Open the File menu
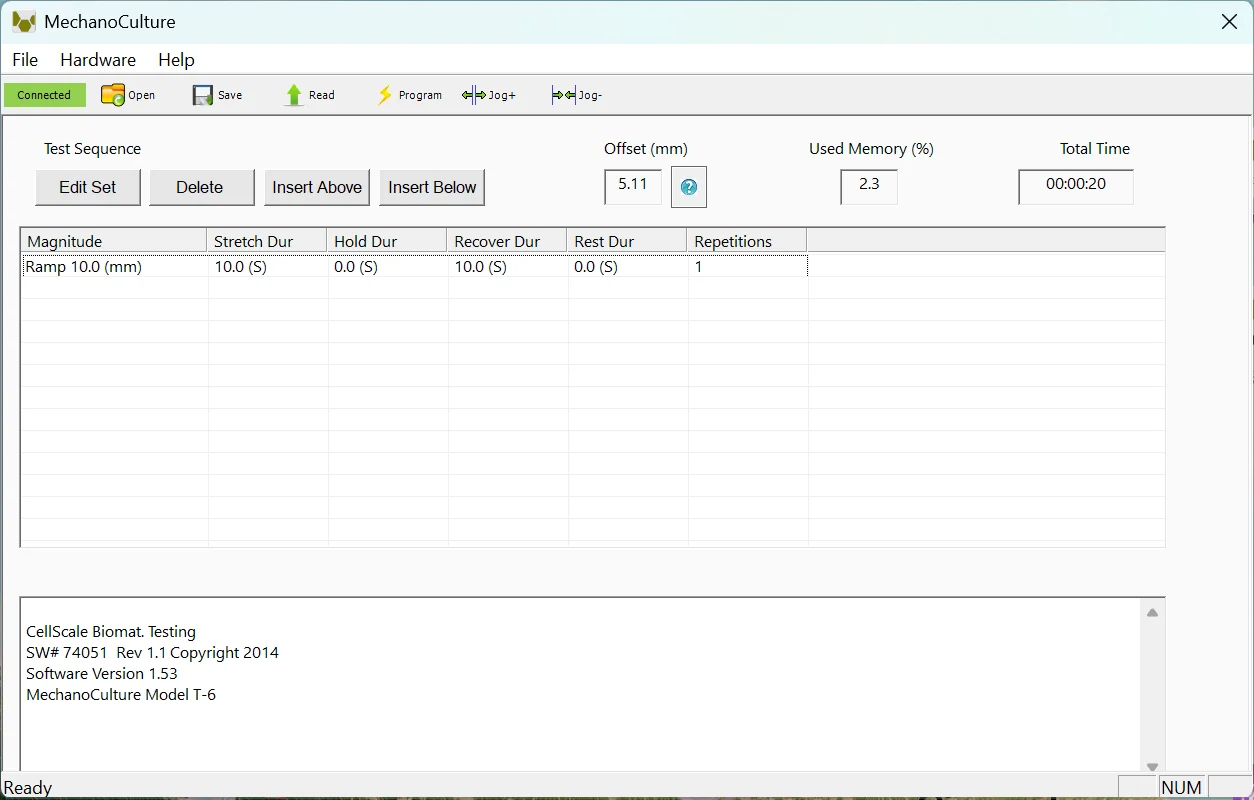 tap(25, 60)
